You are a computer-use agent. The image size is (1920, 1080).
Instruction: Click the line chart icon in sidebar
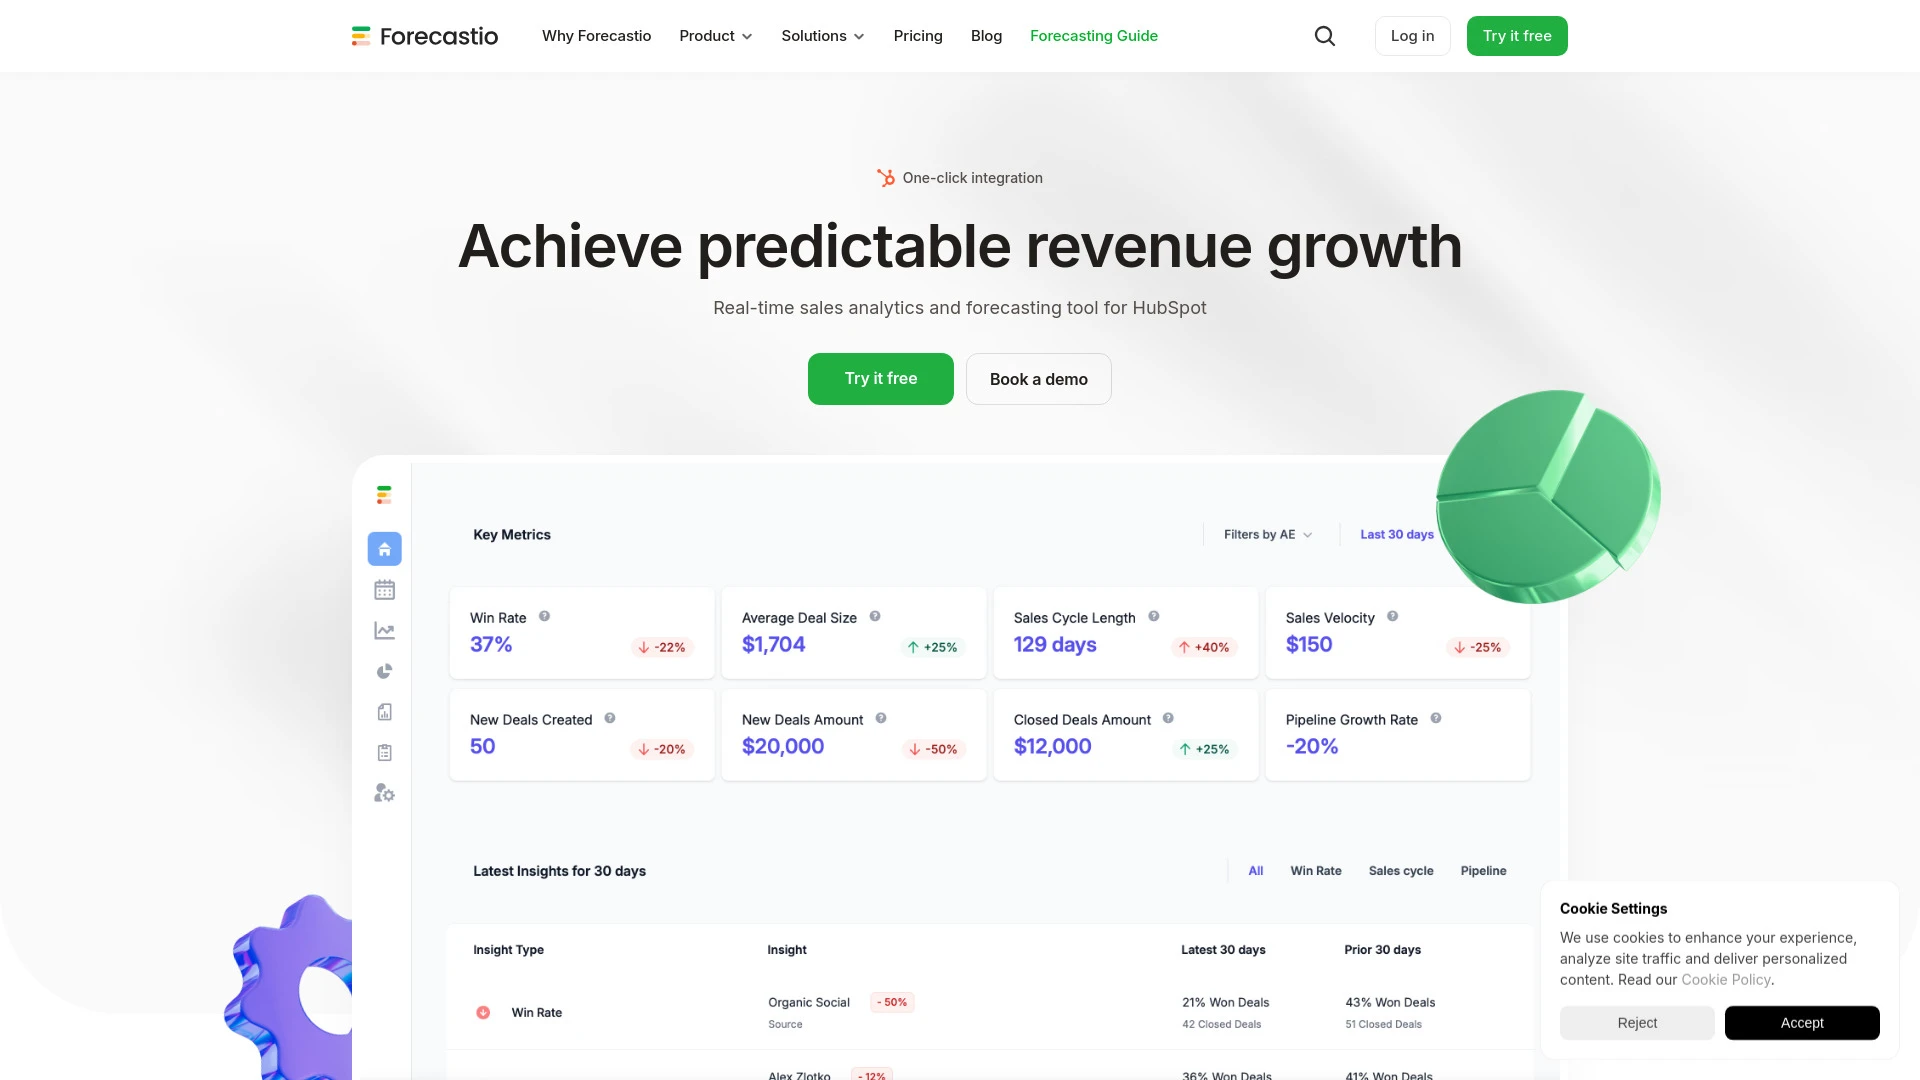[x=384, y=630]
